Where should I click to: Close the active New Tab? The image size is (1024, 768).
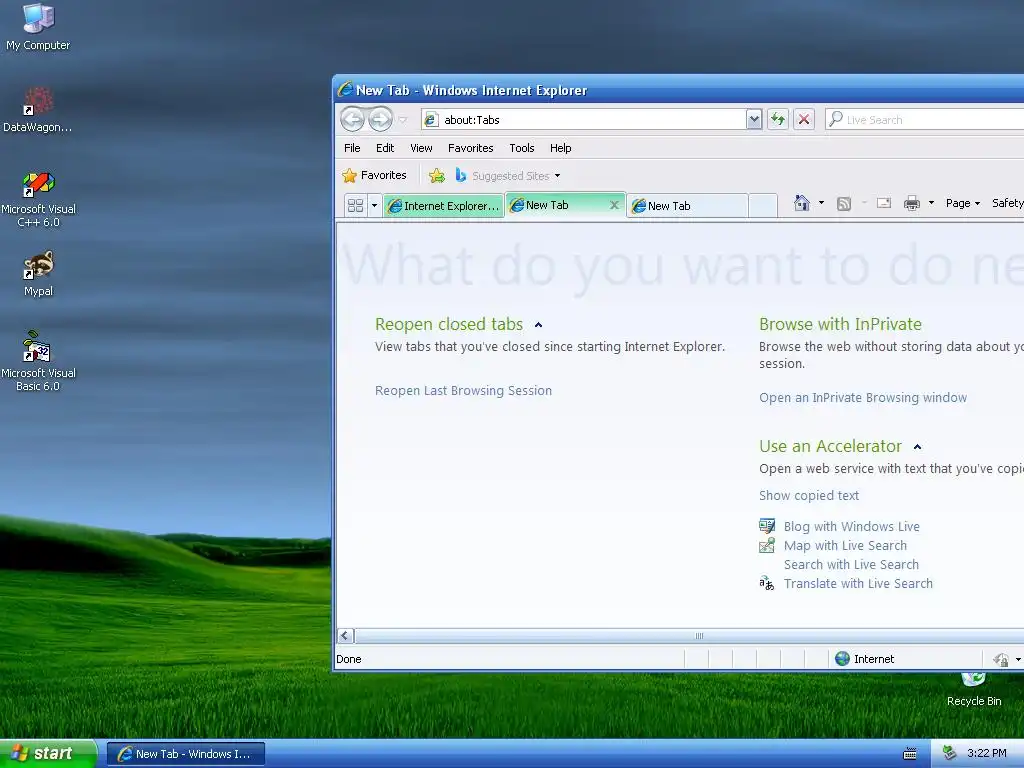point(614,205)
